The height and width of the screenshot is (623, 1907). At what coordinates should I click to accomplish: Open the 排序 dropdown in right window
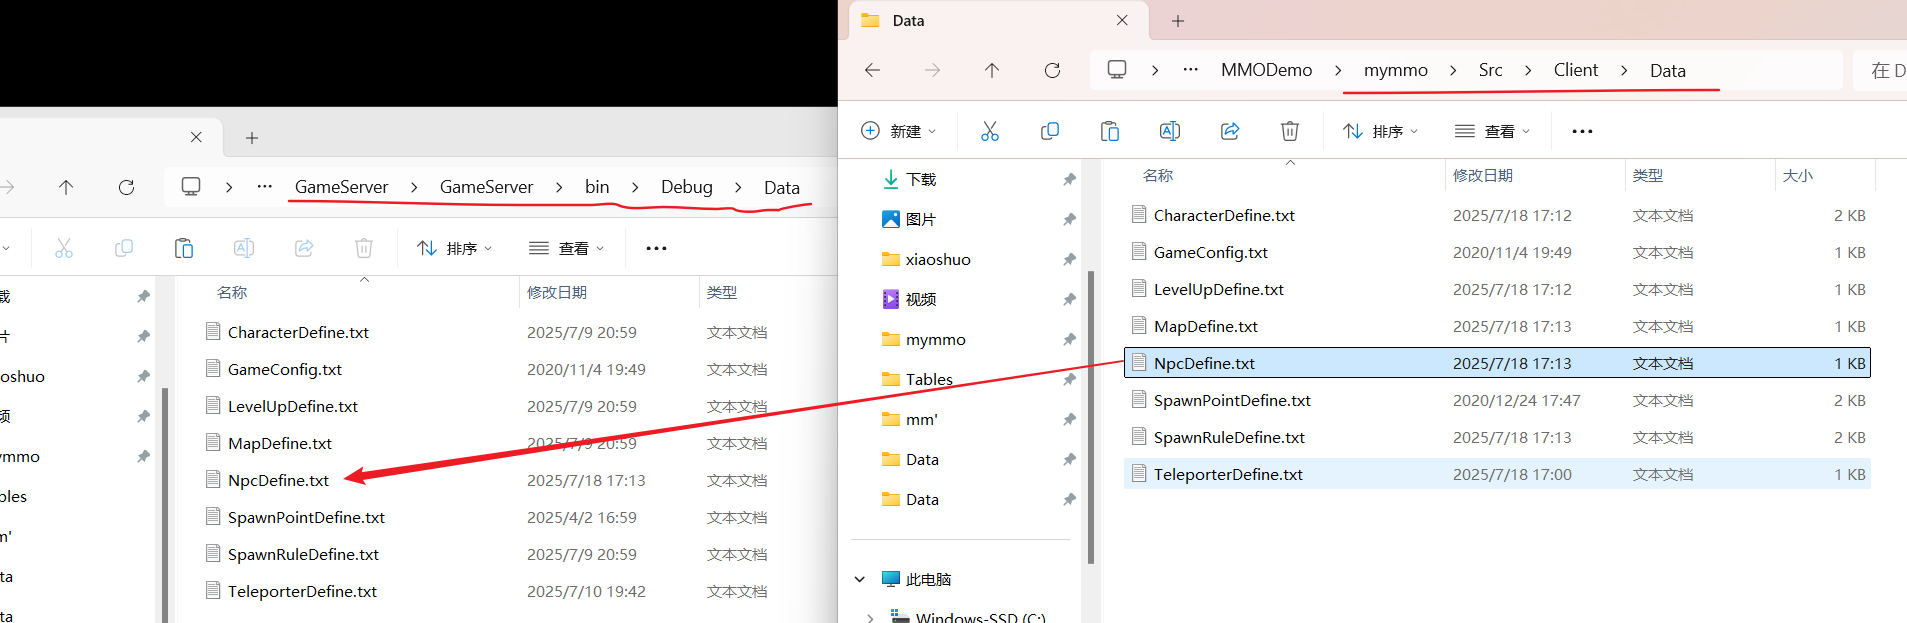click(1380, 131)
